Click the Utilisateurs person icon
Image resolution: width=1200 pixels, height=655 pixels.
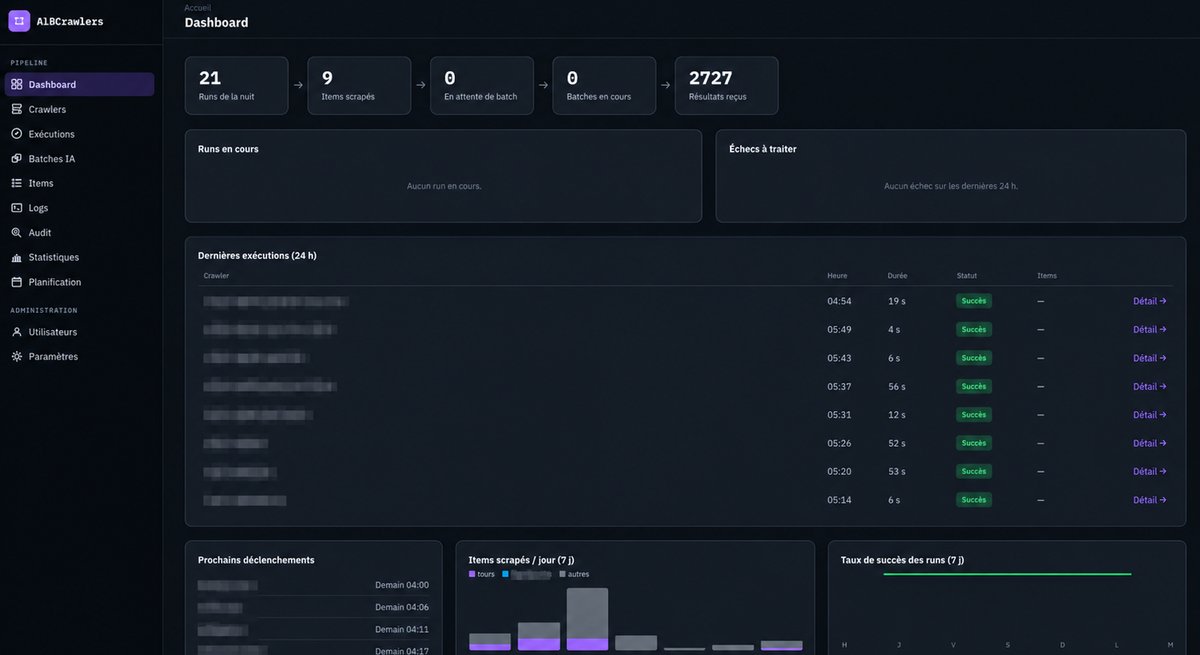coord(17,332)
